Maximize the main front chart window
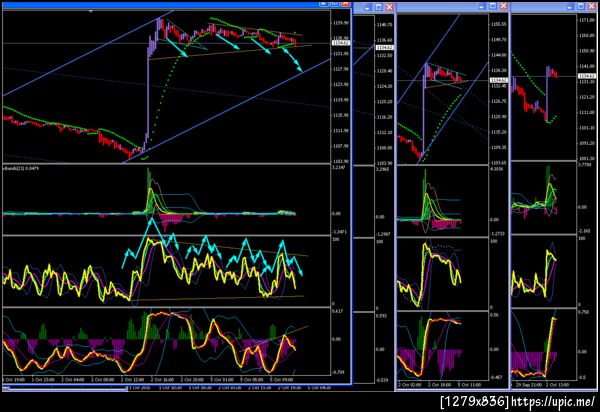Image resolution: width=600 pixels, height=412 pixels. tap(334, 3)
